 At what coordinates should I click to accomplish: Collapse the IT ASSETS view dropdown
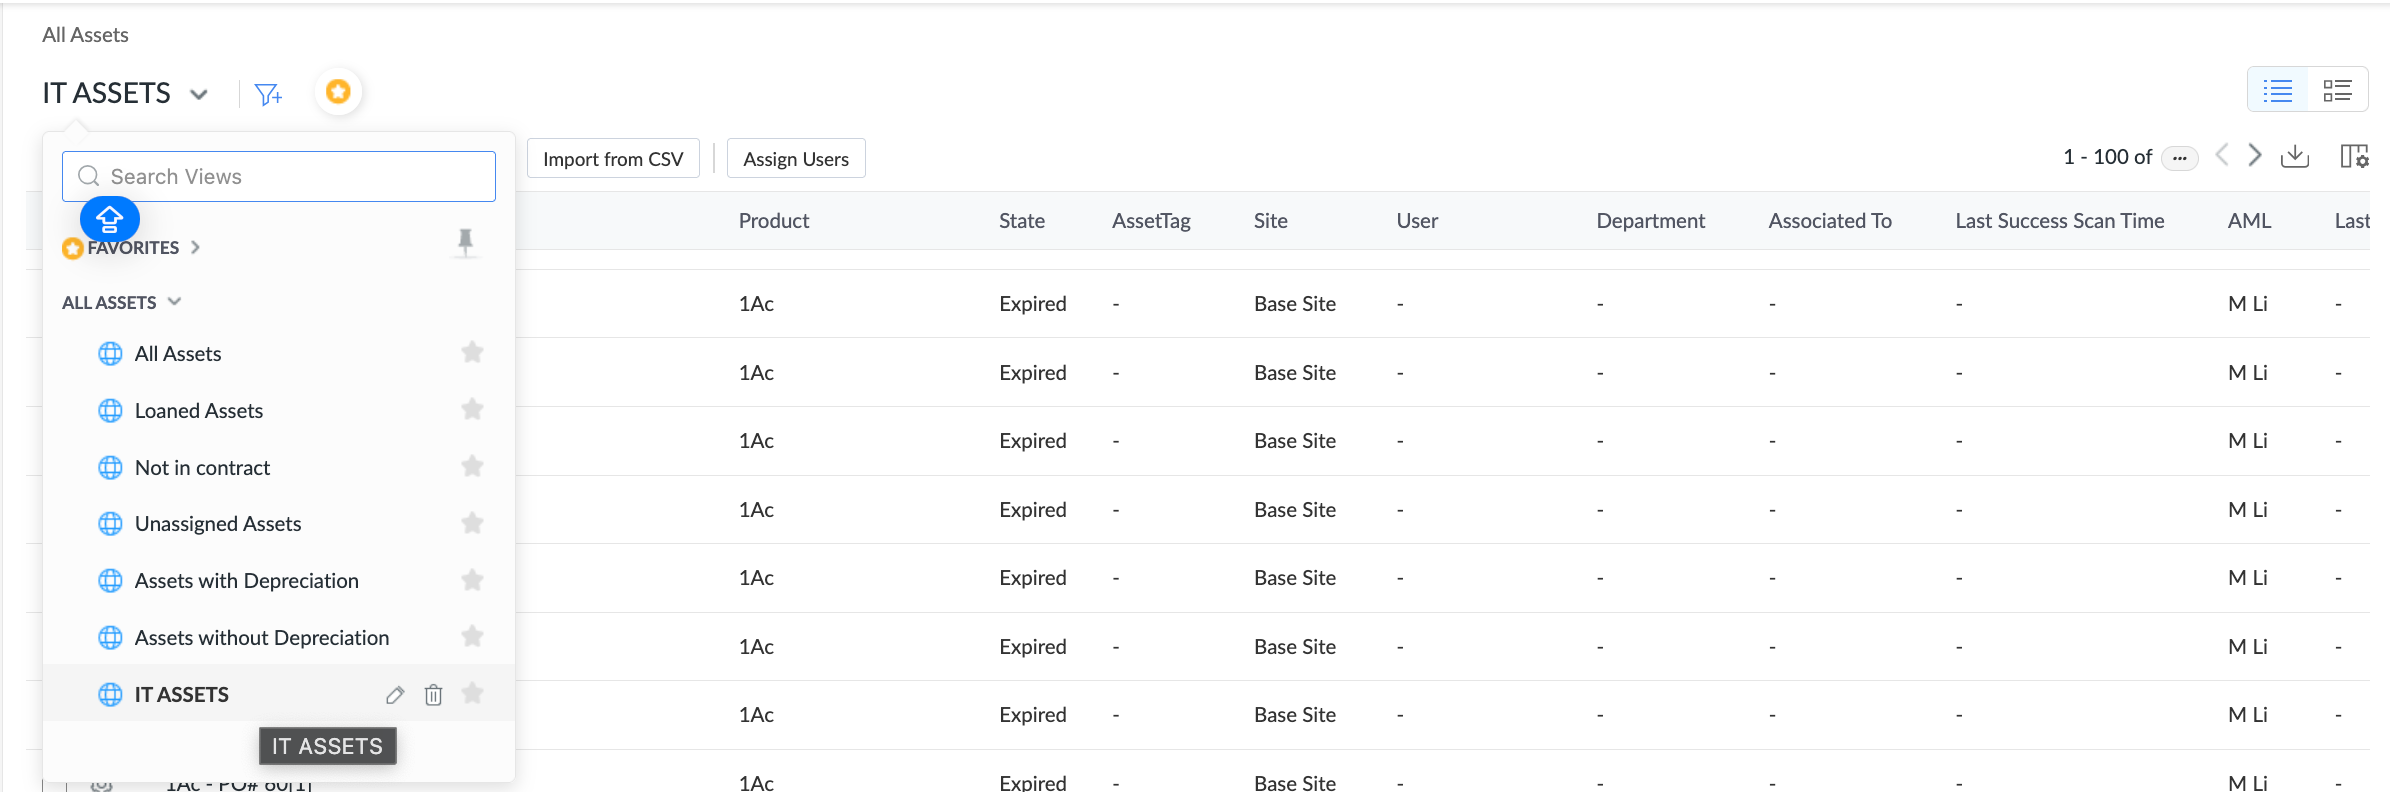pyautogui.click(x=199, y=94)
